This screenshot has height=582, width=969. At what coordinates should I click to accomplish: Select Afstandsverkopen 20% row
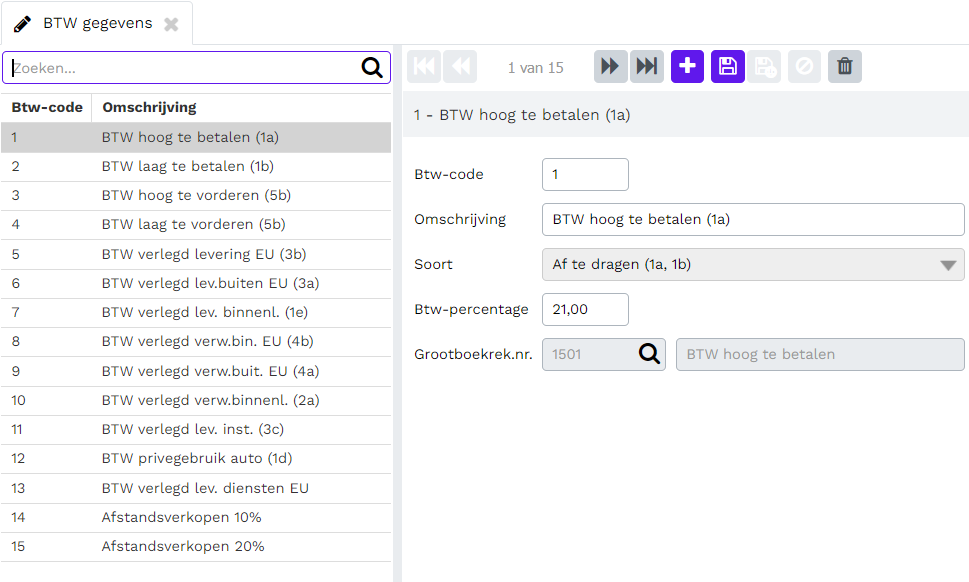(x=196, y=547)
